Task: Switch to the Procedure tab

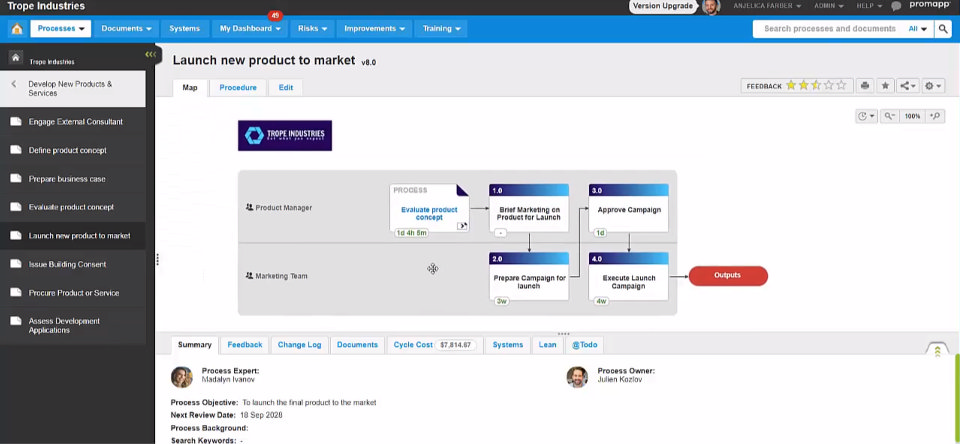Action: point(238,88)
